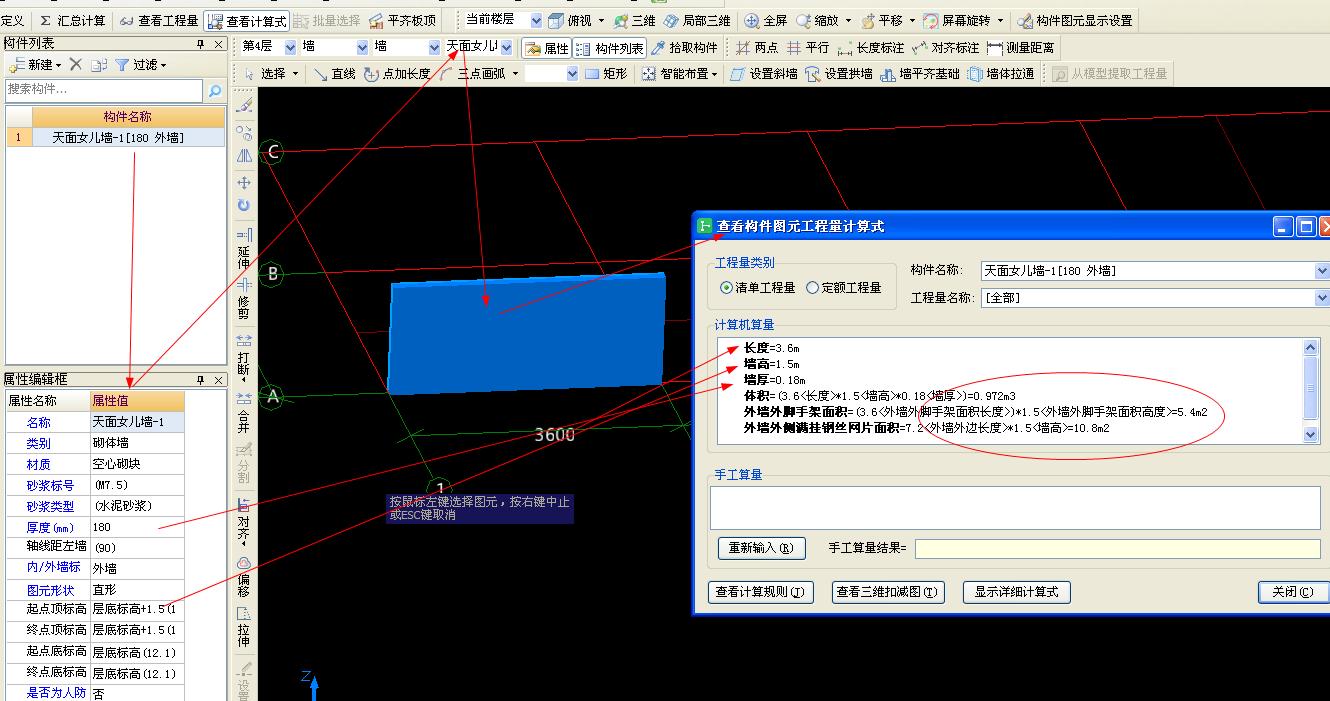Click the 墙平齐基础 tool
The image size is (1330, 701).
(920, 74)
